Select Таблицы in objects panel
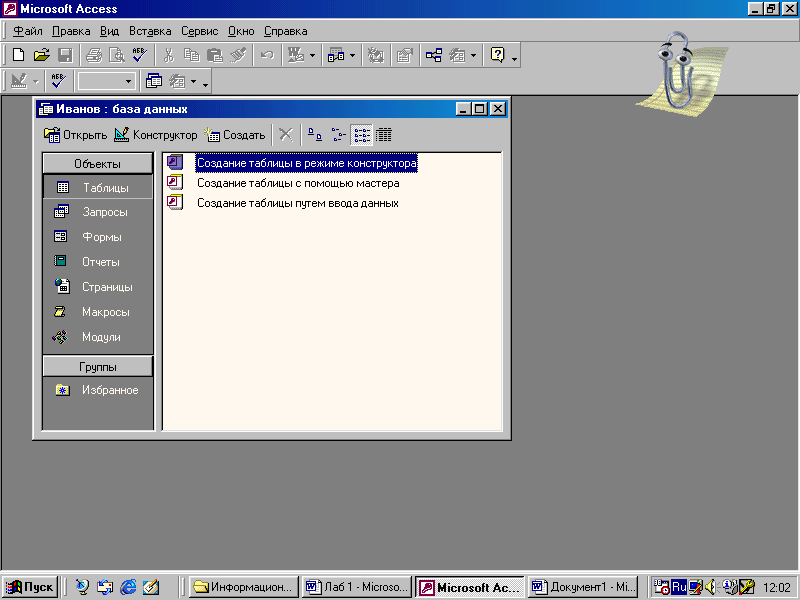Image resolution: width=800 pixels, height=600 pixels. click(97, 187)
